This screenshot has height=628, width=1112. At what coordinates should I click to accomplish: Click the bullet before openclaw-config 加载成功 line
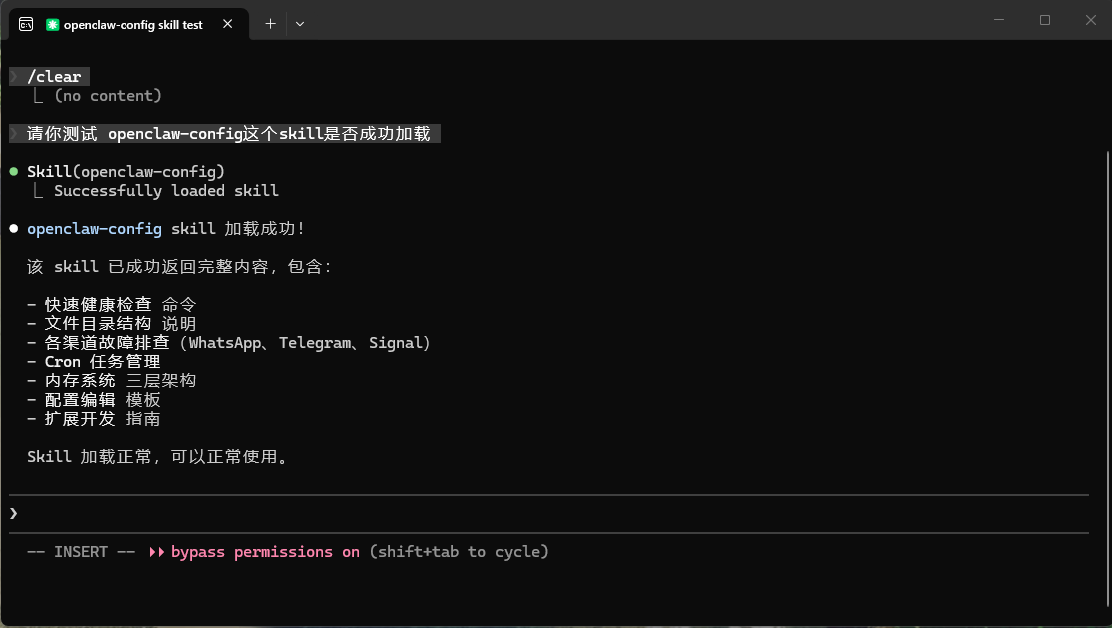pyautogui.click(x=12, y=228)
